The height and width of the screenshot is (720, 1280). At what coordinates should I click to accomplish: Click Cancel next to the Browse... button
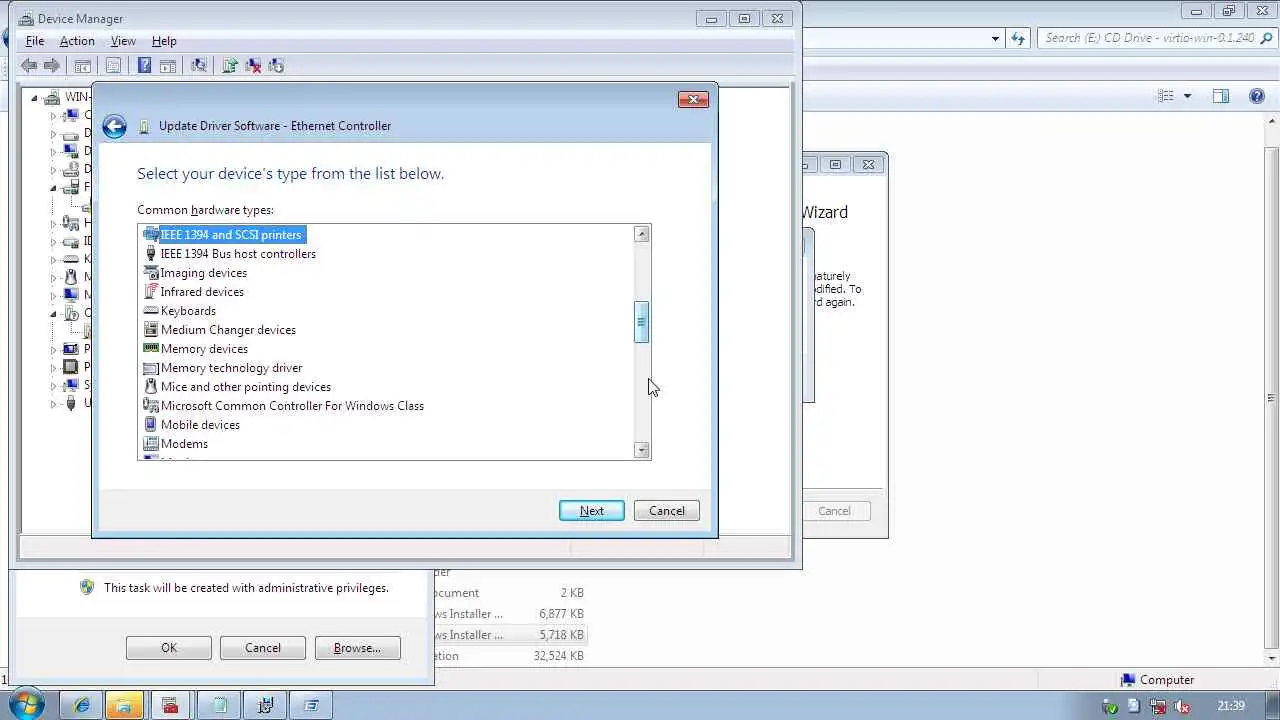tap(263, 648)
